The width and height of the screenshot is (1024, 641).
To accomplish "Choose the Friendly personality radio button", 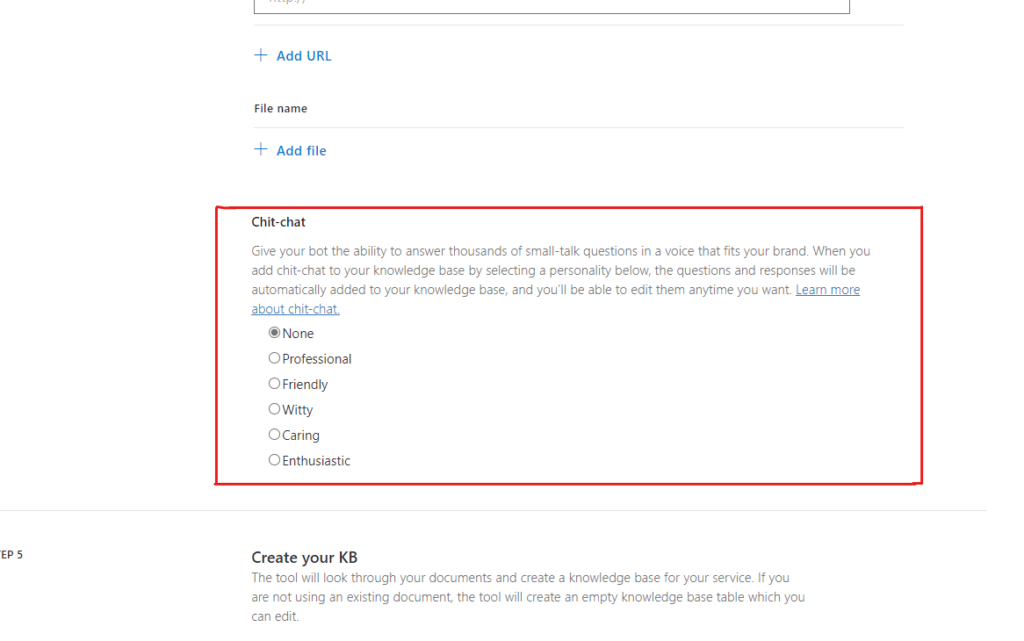I will [x=275, y=384].
